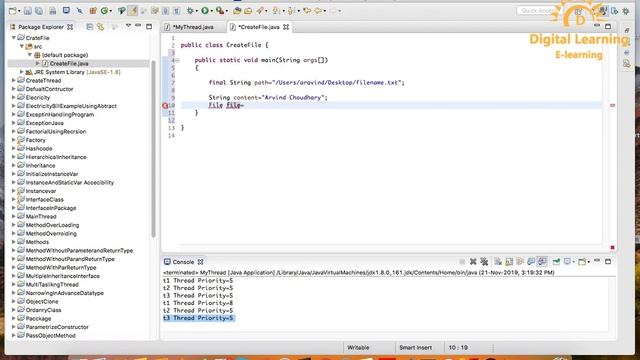Image resolution: width=640 pixels, height=360 pixels.
Task: Click the Console view tab
Action: point(183,262)
